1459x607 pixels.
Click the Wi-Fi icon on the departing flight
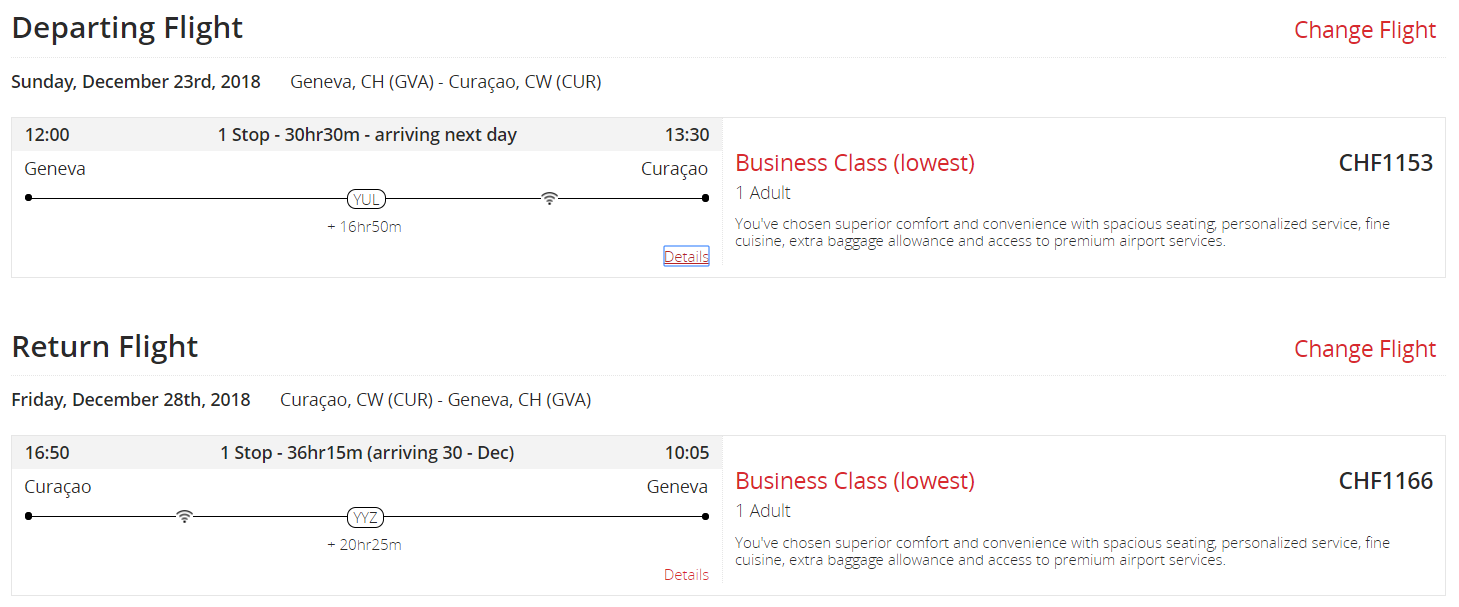coord(549,198)
